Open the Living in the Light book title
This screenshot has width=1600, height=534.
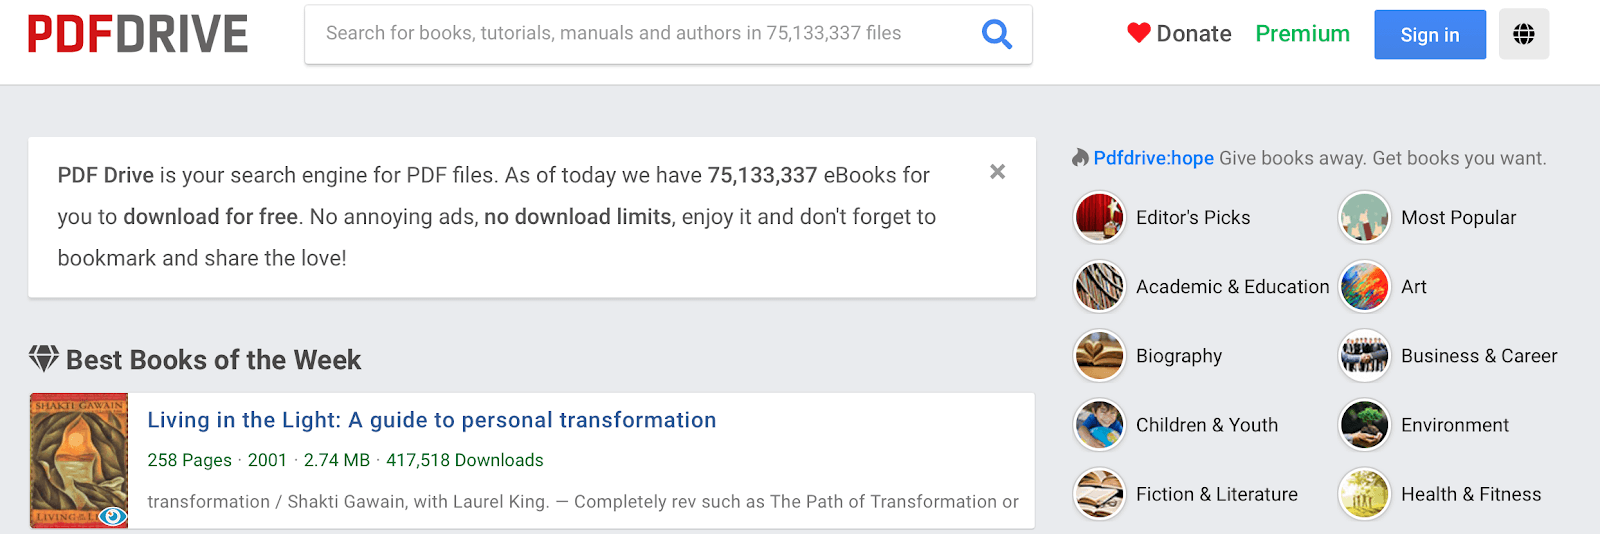click(x=432, y=420)
